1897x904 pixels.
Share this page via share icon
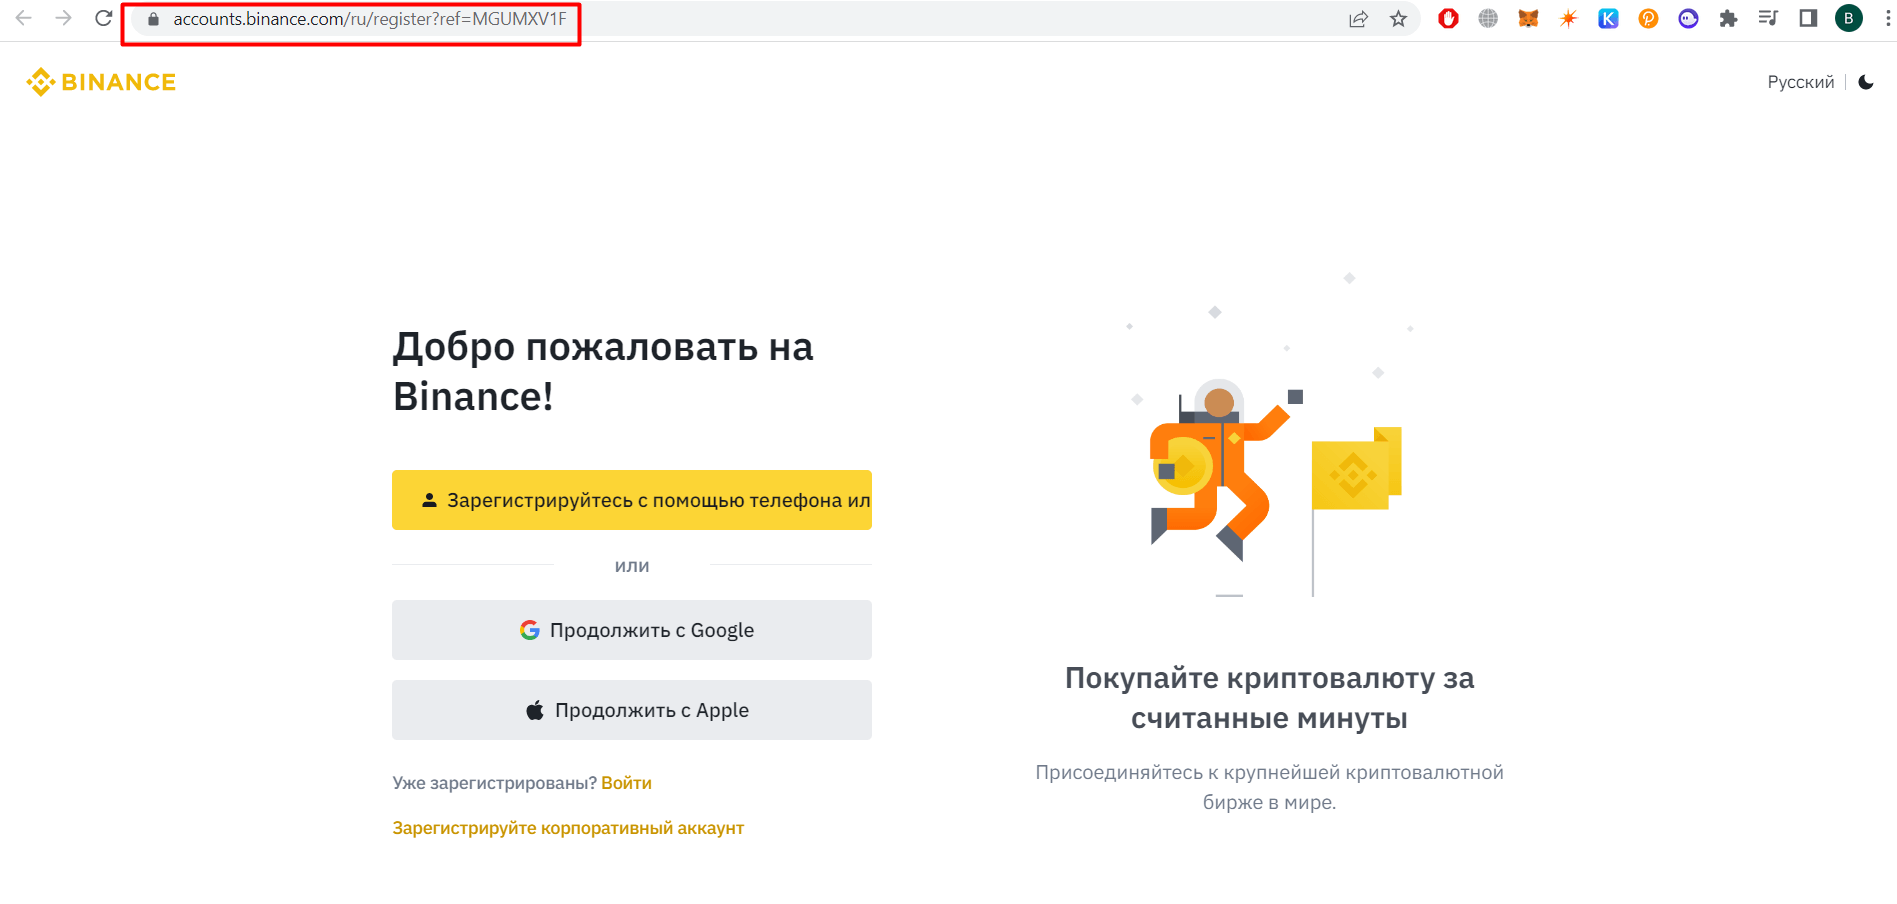(1358, 19)
